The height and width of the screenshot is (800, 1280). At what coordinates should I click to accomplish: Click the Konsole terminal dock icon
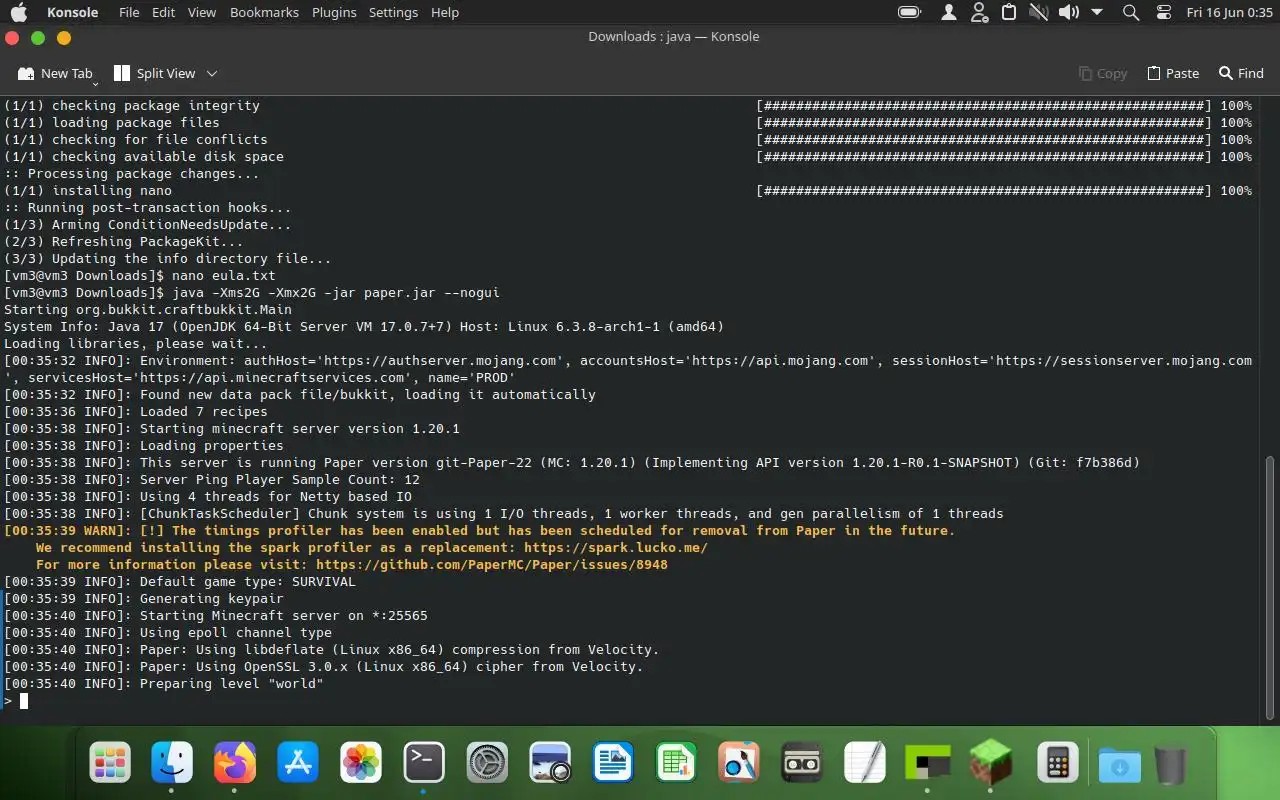[x=424, y=763]
